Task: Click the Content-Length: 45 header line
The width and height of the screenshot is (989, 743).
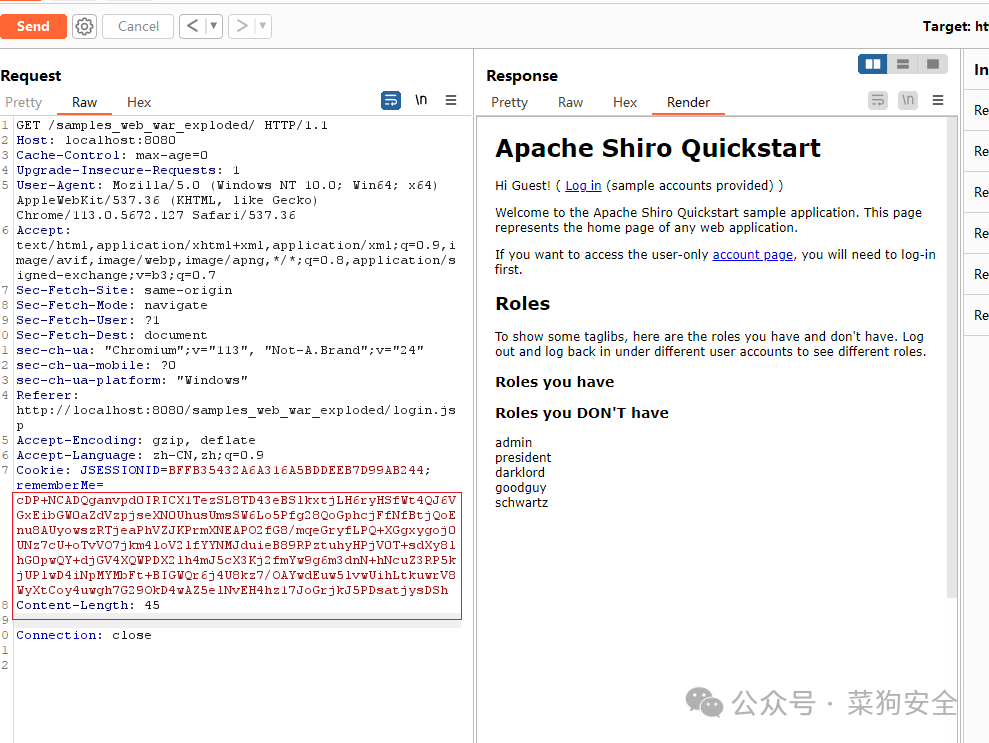Action: pos(88,606)
